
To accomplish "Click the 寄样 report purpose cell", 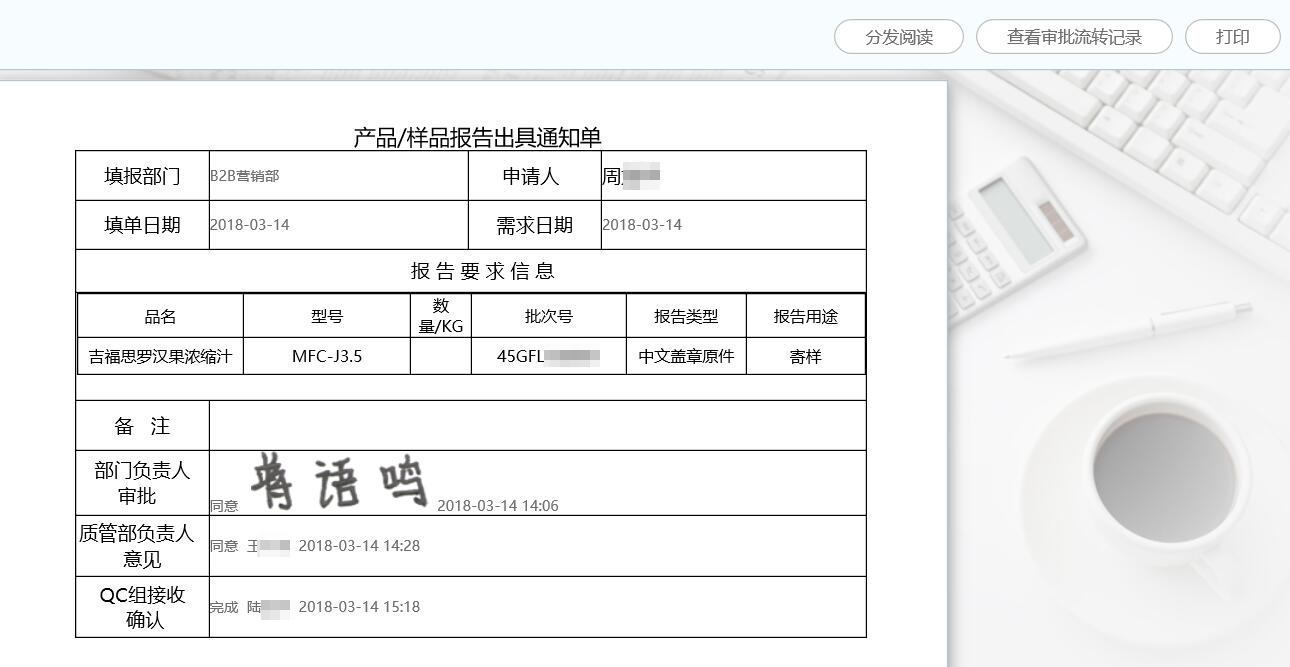I will [805, 356].
